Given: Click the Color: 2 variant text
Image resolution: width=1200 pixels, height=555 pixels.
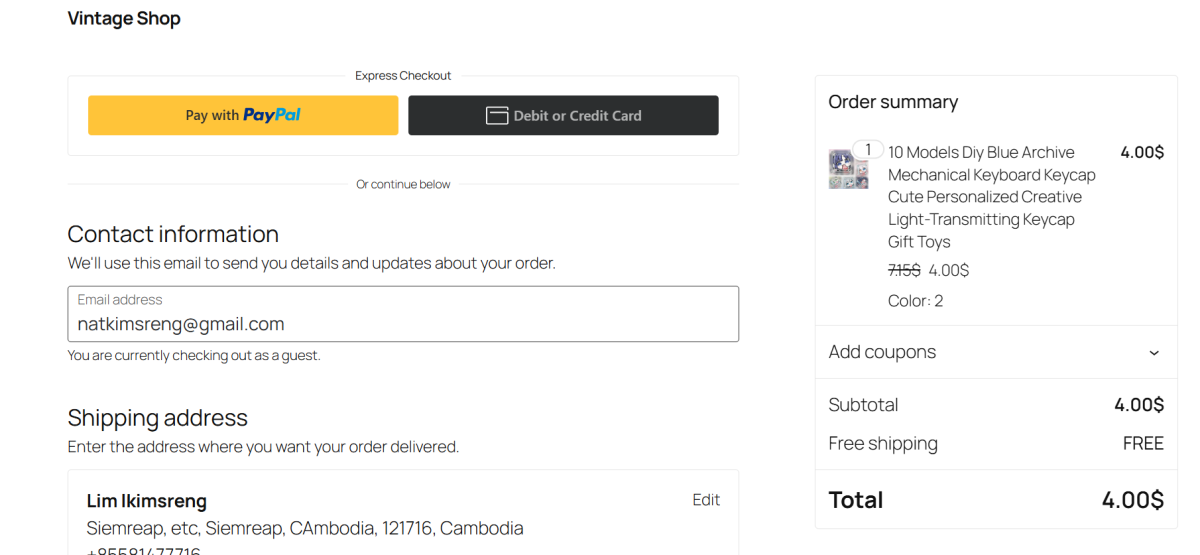Looking at the screenshot, I should pyautogui.click(x=915, y=301).
